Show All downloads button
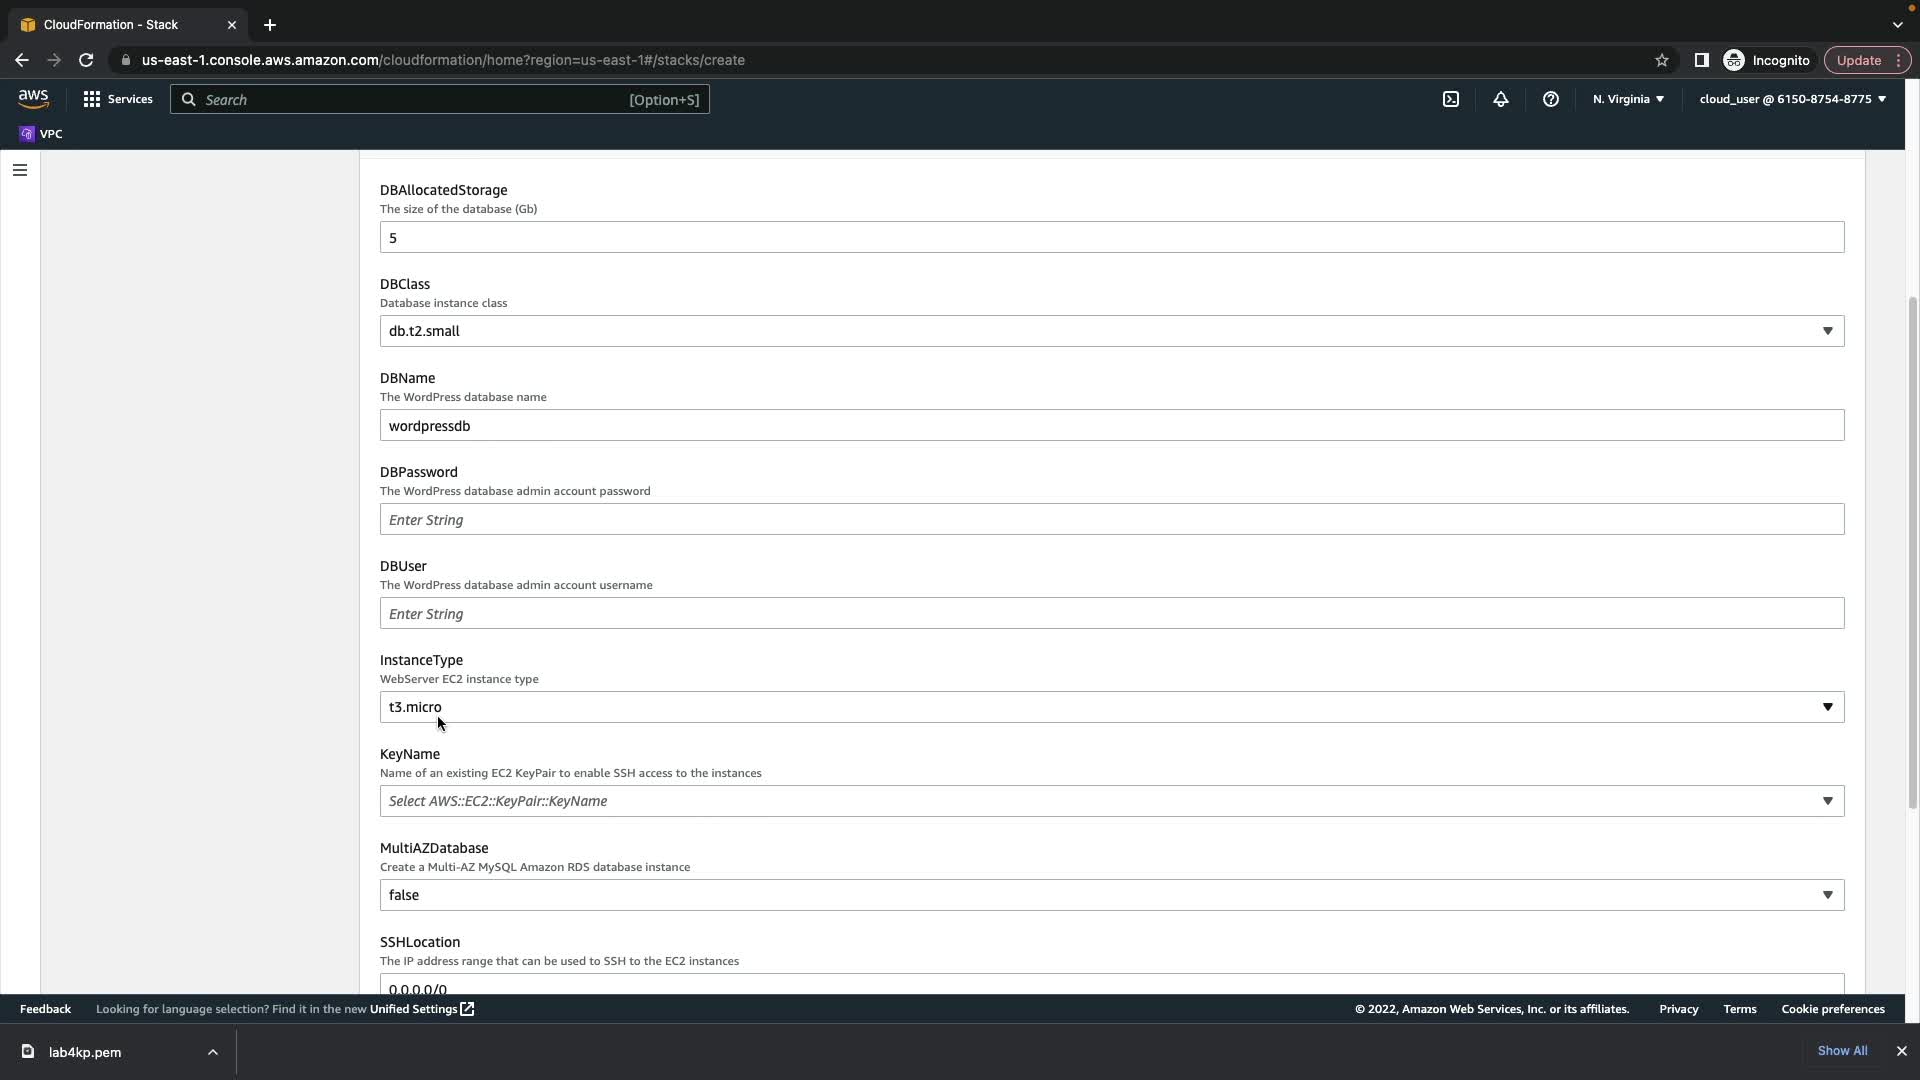 pos(1841,1051)
